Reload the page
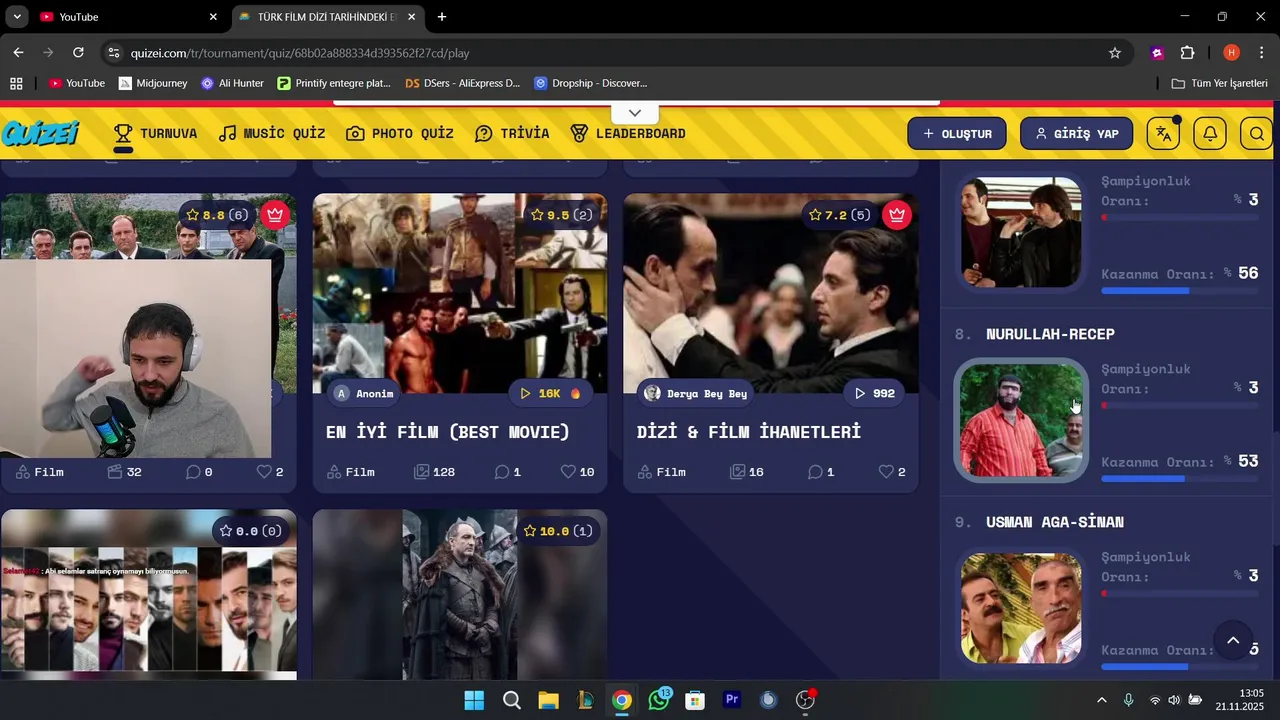The height and width of the screenshot is (720, 1280). (78, 53)
